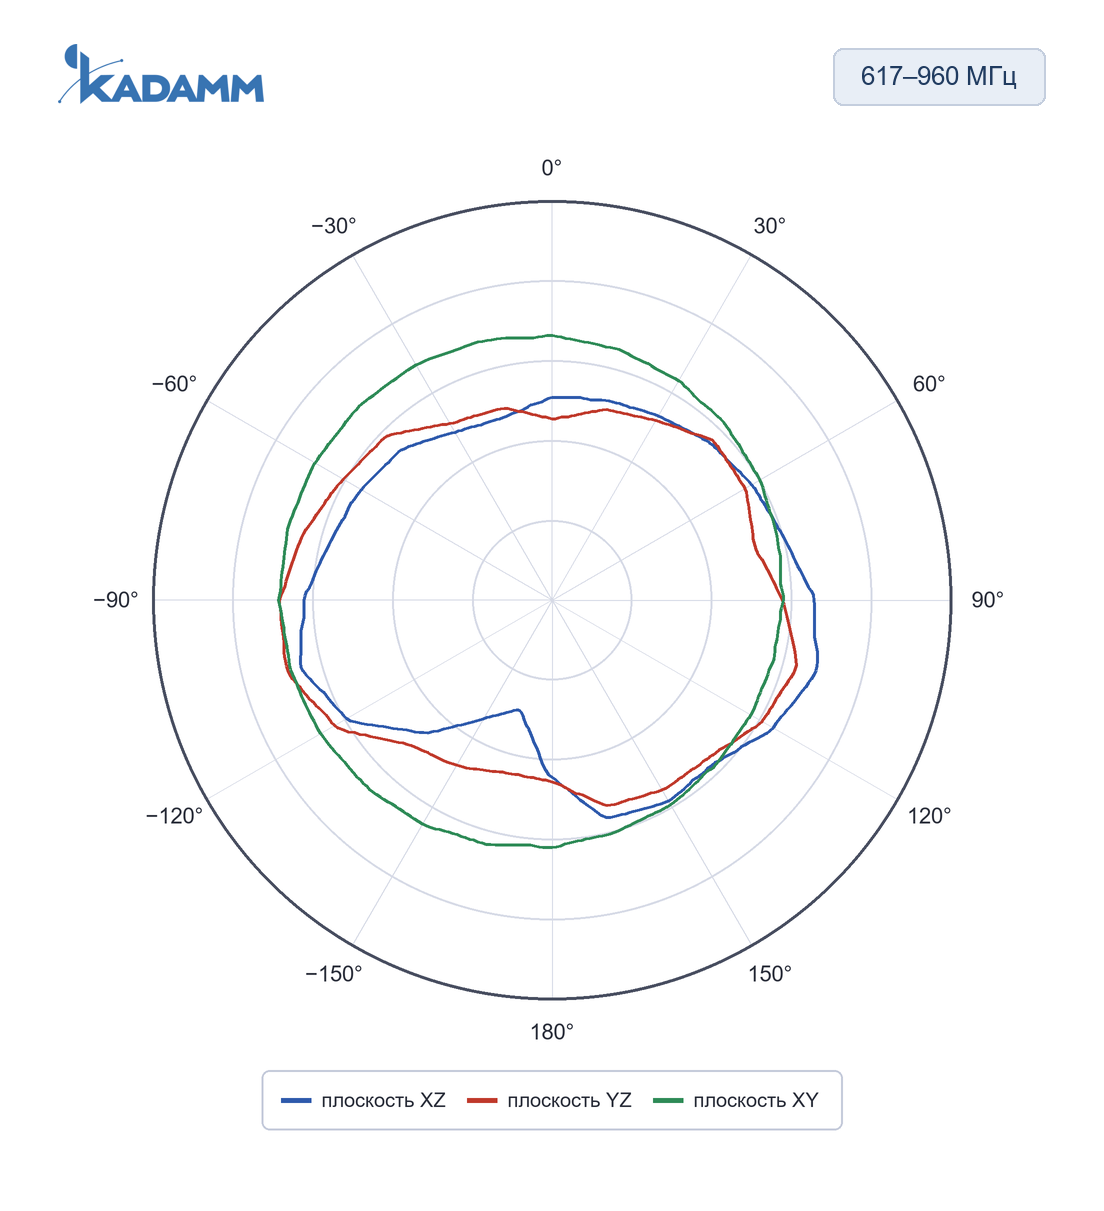Screen dimensions: 1104x1211
Task: Click the −90° angle label
Action: (x=116, y=600)
